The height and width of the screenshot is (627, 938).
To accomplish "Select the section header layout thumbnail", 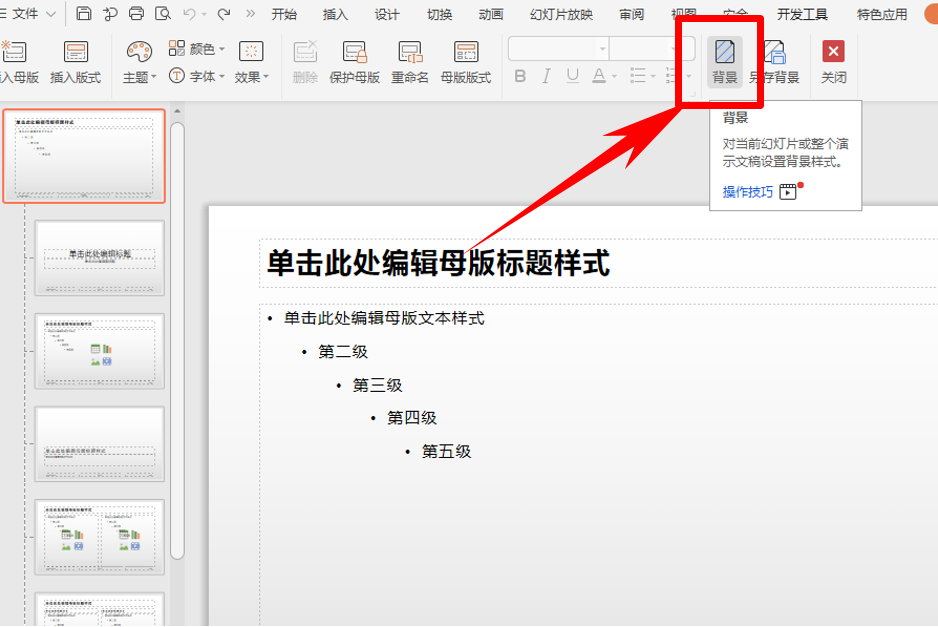I will coord(99,444).
